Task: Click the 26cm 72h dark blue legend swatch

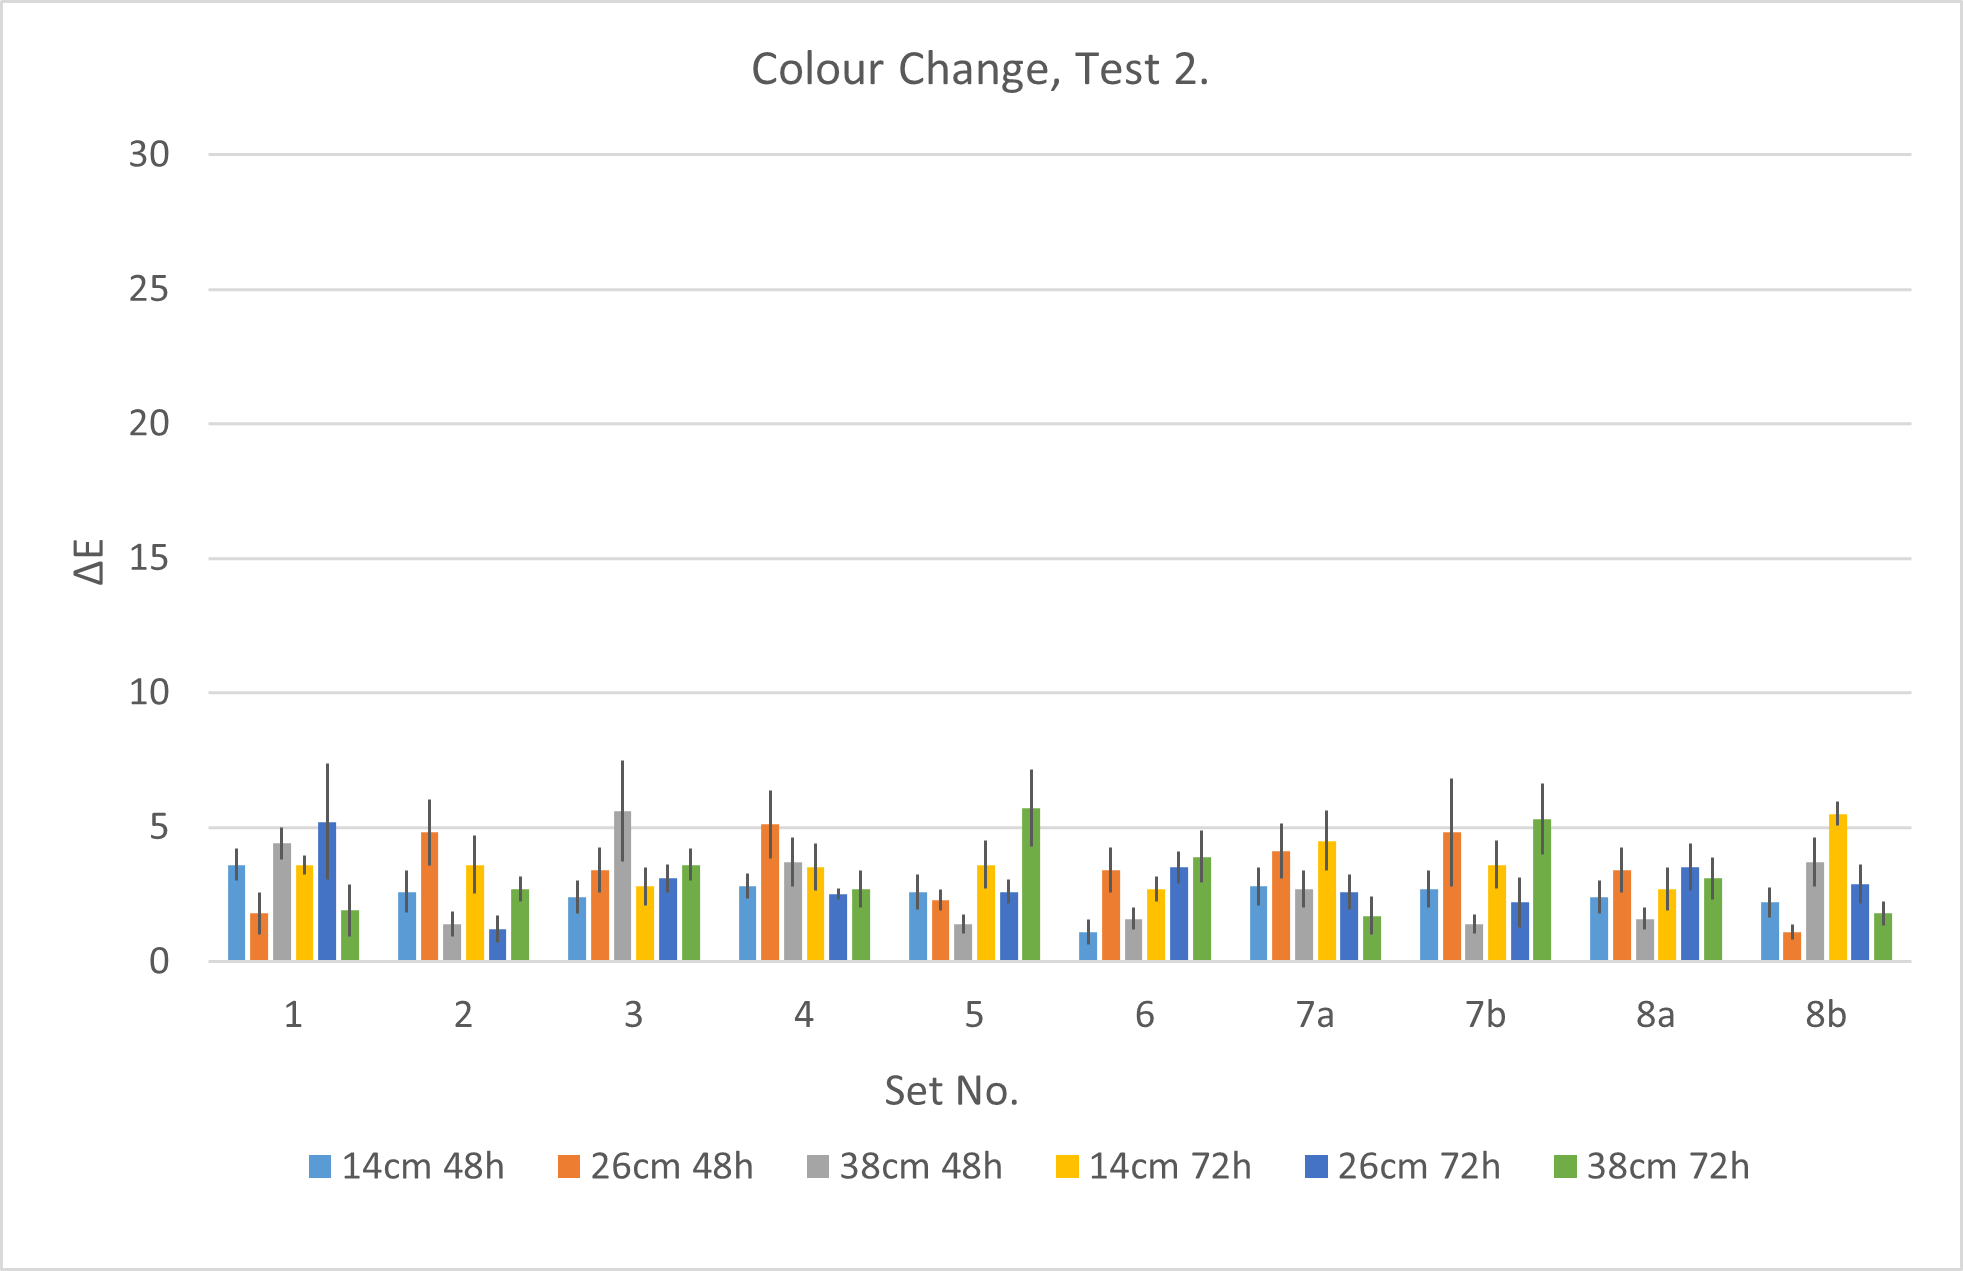Action: tap(1316, 1167)
